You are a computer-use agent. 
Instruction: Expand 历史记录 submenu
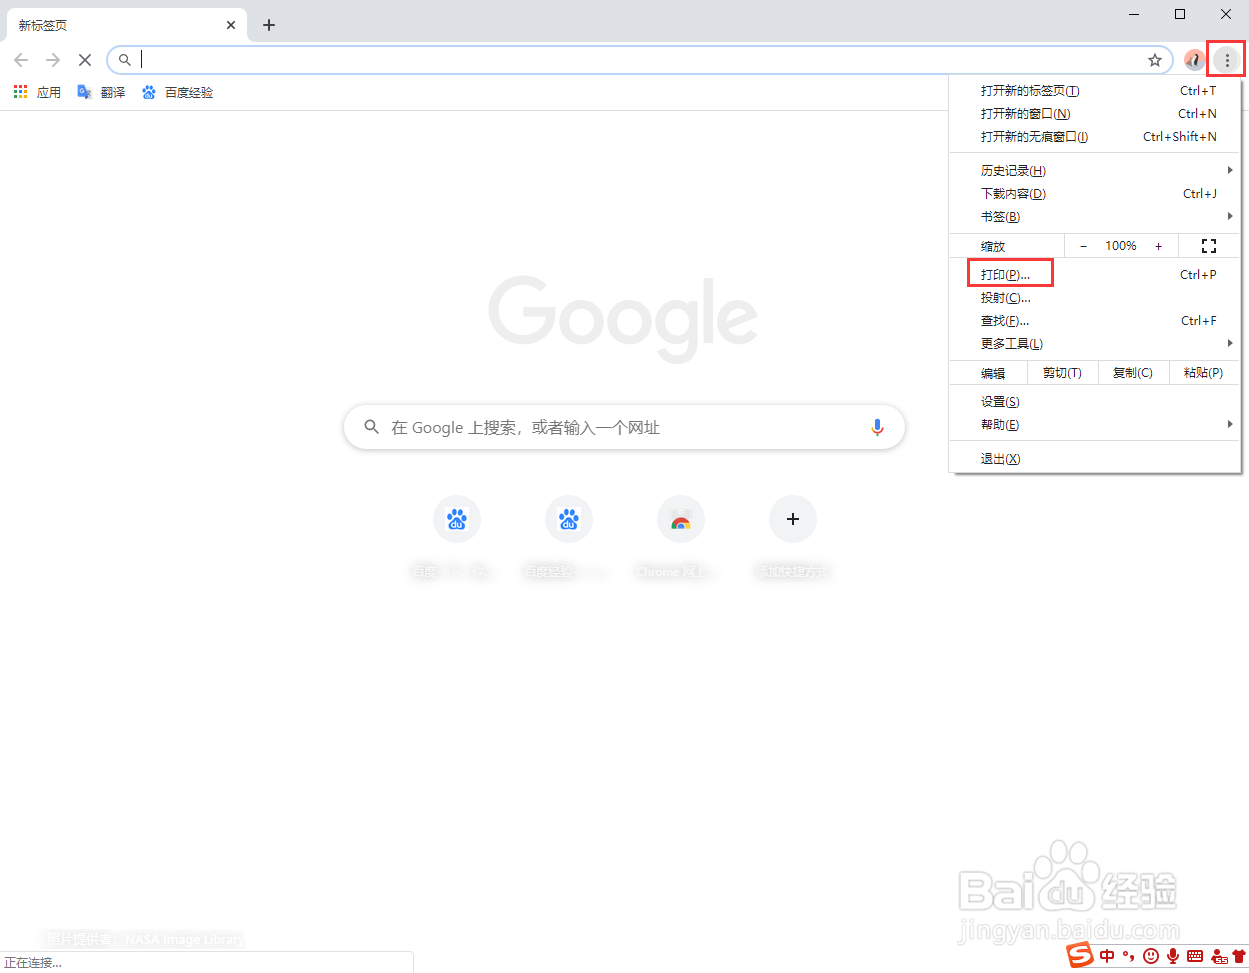1095,170
